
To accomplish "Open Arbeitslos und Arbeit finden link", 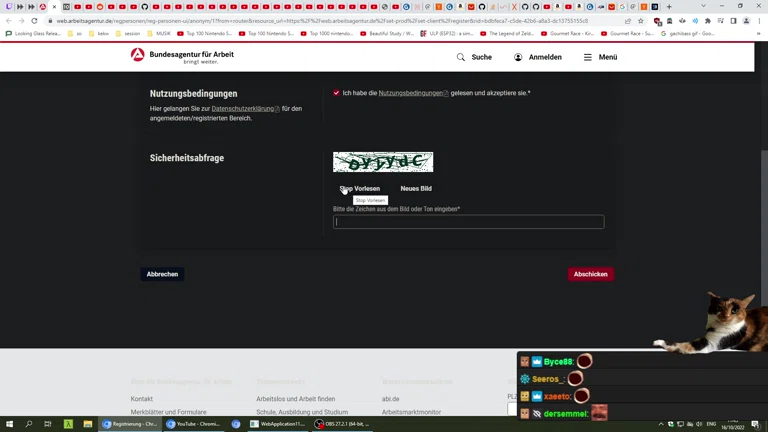I will click(295, 399).
